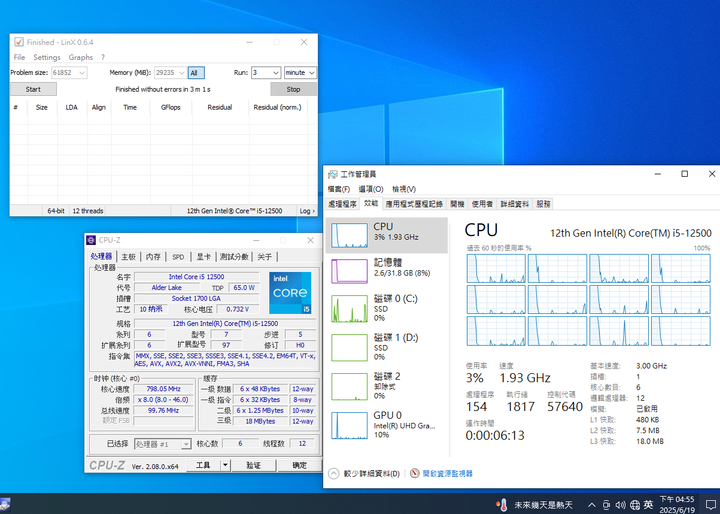Viewport: 720px width, 514px height.
Task: Click the 798.05 MHz core speed value
Action: click(x=163, y=389)
